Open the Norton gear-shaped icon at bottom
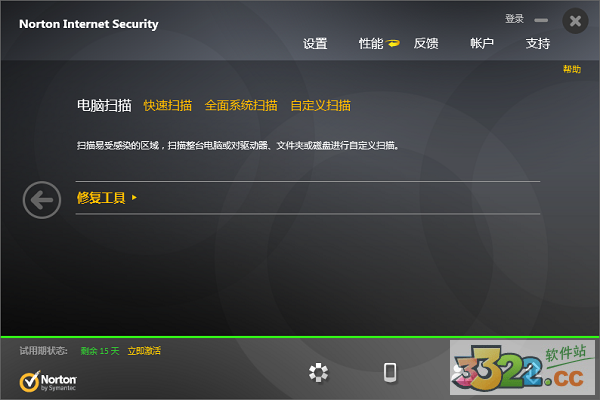This screenshot has width=600, height=400. click(318, 372)
